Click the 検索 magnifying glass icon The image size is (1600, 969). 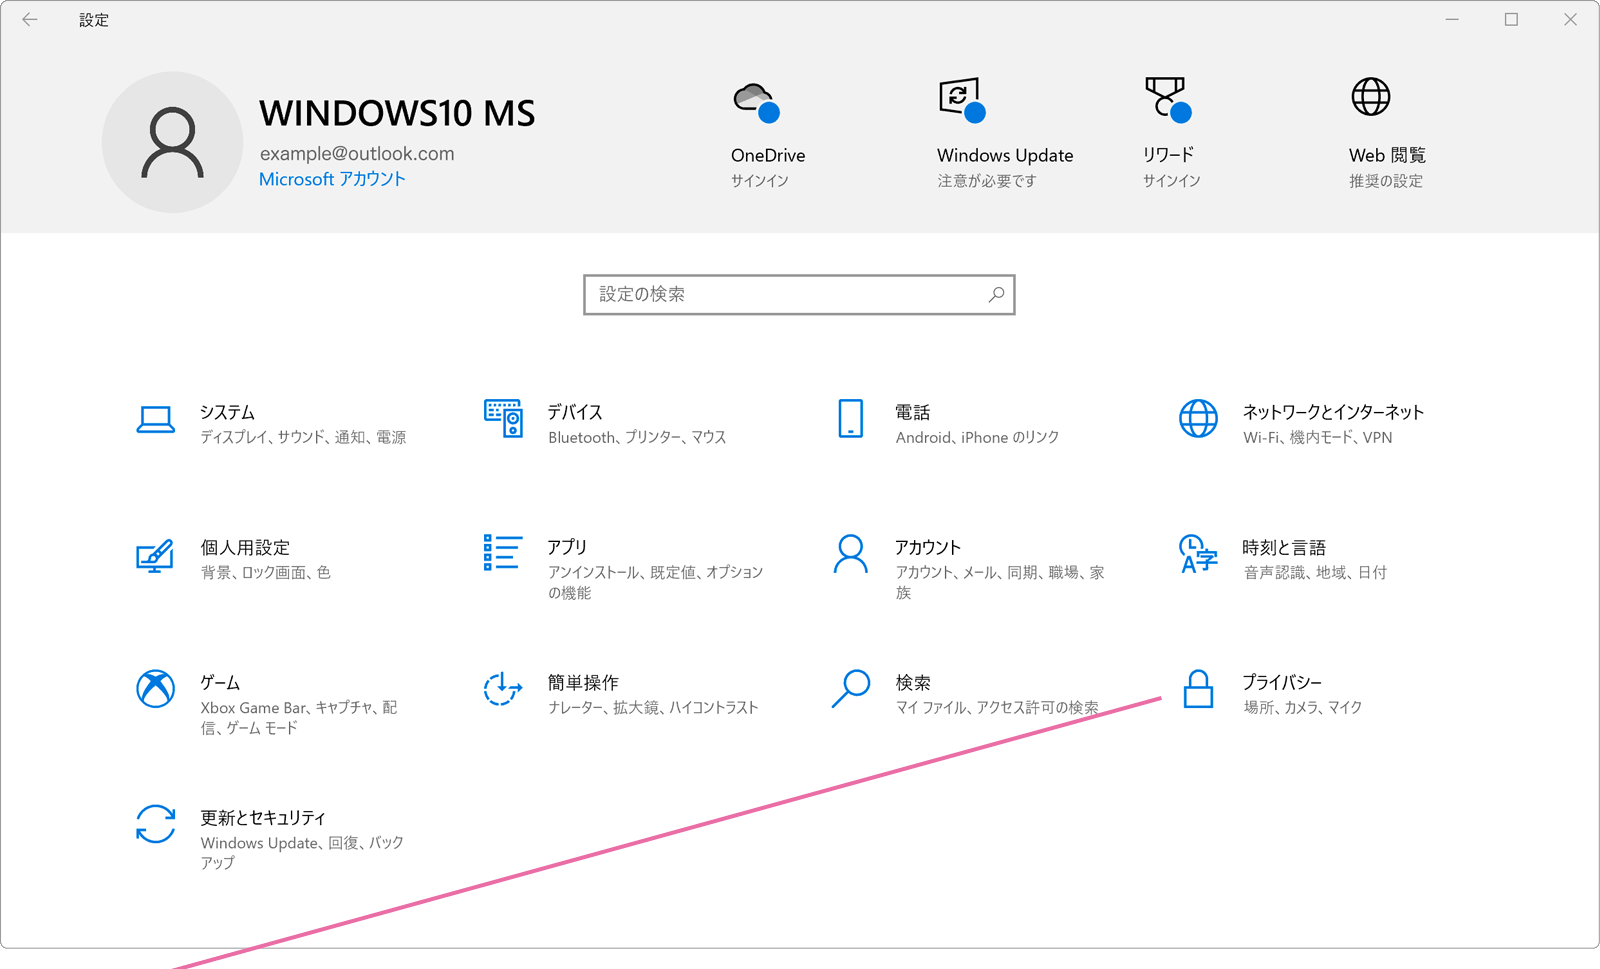click(x=851, y=689)
